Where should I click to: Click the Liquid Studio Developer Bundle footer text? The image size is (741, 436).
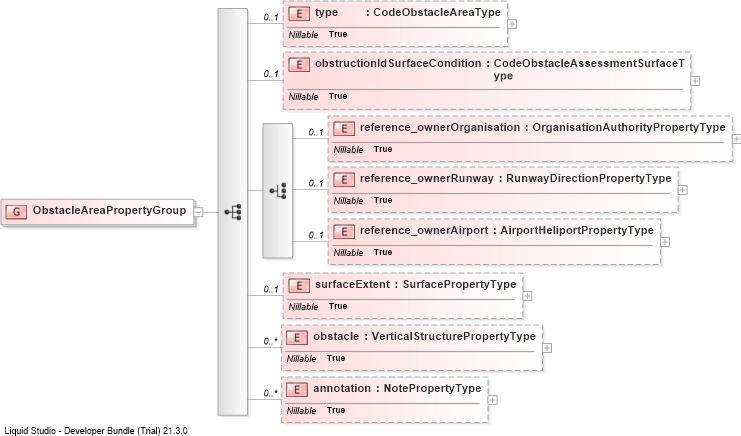96,431
